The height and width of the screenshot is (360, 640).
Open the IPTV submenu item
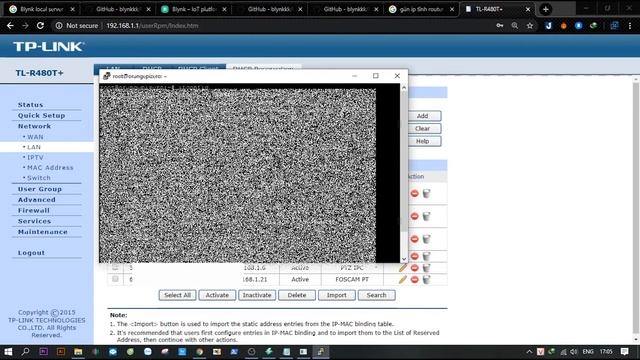point(35,157)
